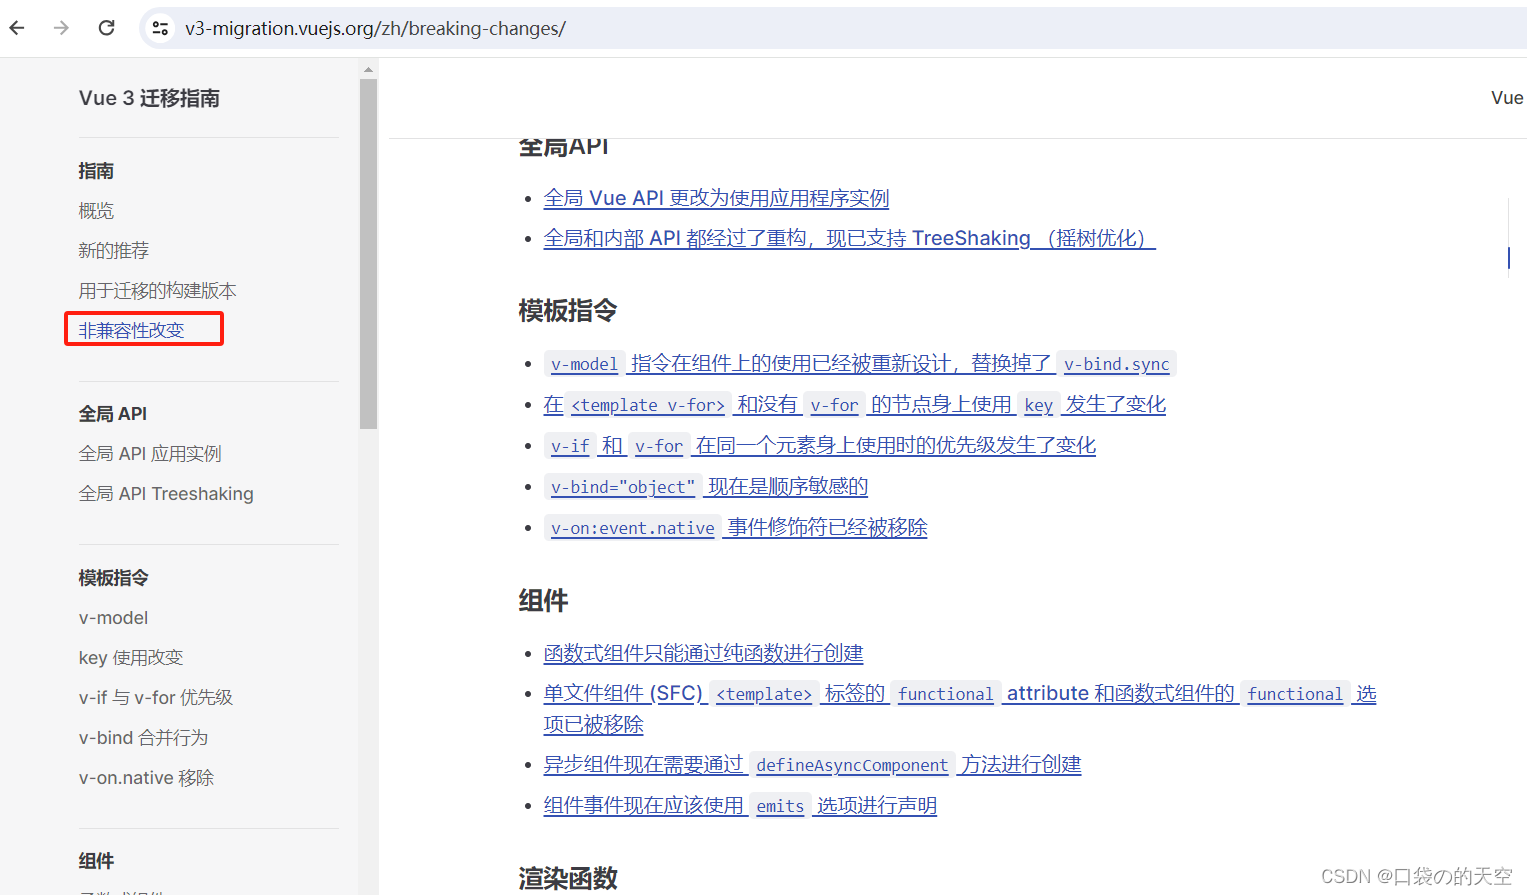The image size is (1527, 895).
Task: Click the 渲染函数 content heading
Action: click(568, 878)
